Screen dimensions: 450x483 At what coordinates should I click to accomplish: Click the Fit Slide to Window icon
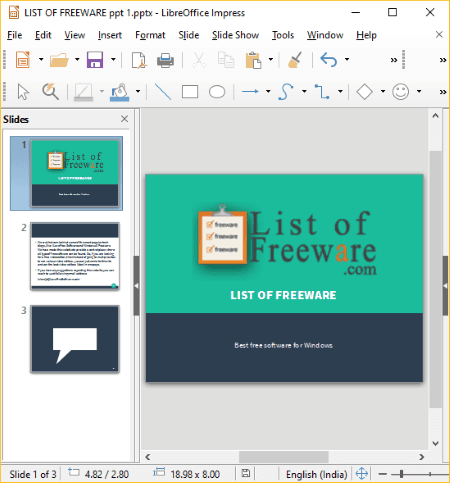[362, 473]
